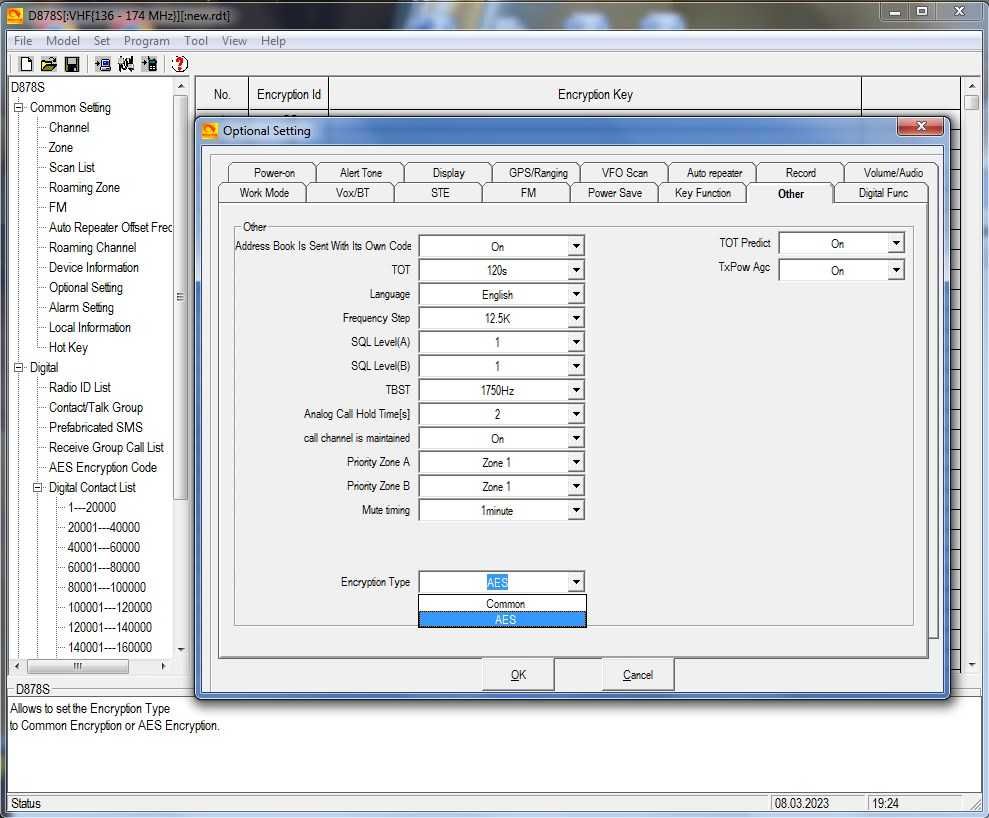989x818 pixels.
Task: Select Scan List in the tree
Action: [x=72, y=167]
